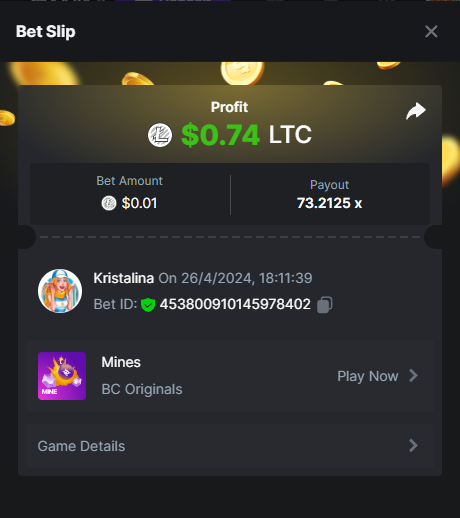The height and width of the screenshot is (518, 460).
Task: Click the 73.2125 x payout value
Action: pyautogui.click(x=329, y=203)
